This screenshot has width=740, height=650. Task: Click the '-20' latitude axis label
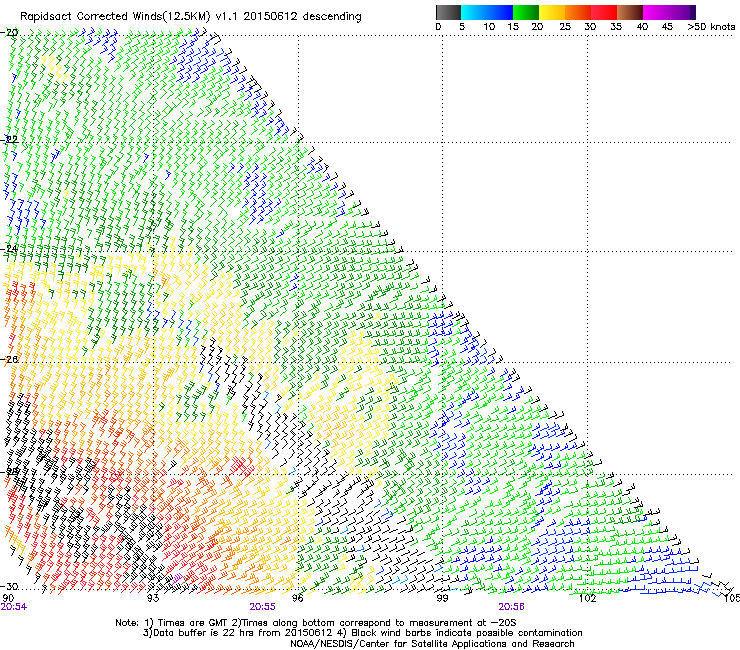click(9, 32)
